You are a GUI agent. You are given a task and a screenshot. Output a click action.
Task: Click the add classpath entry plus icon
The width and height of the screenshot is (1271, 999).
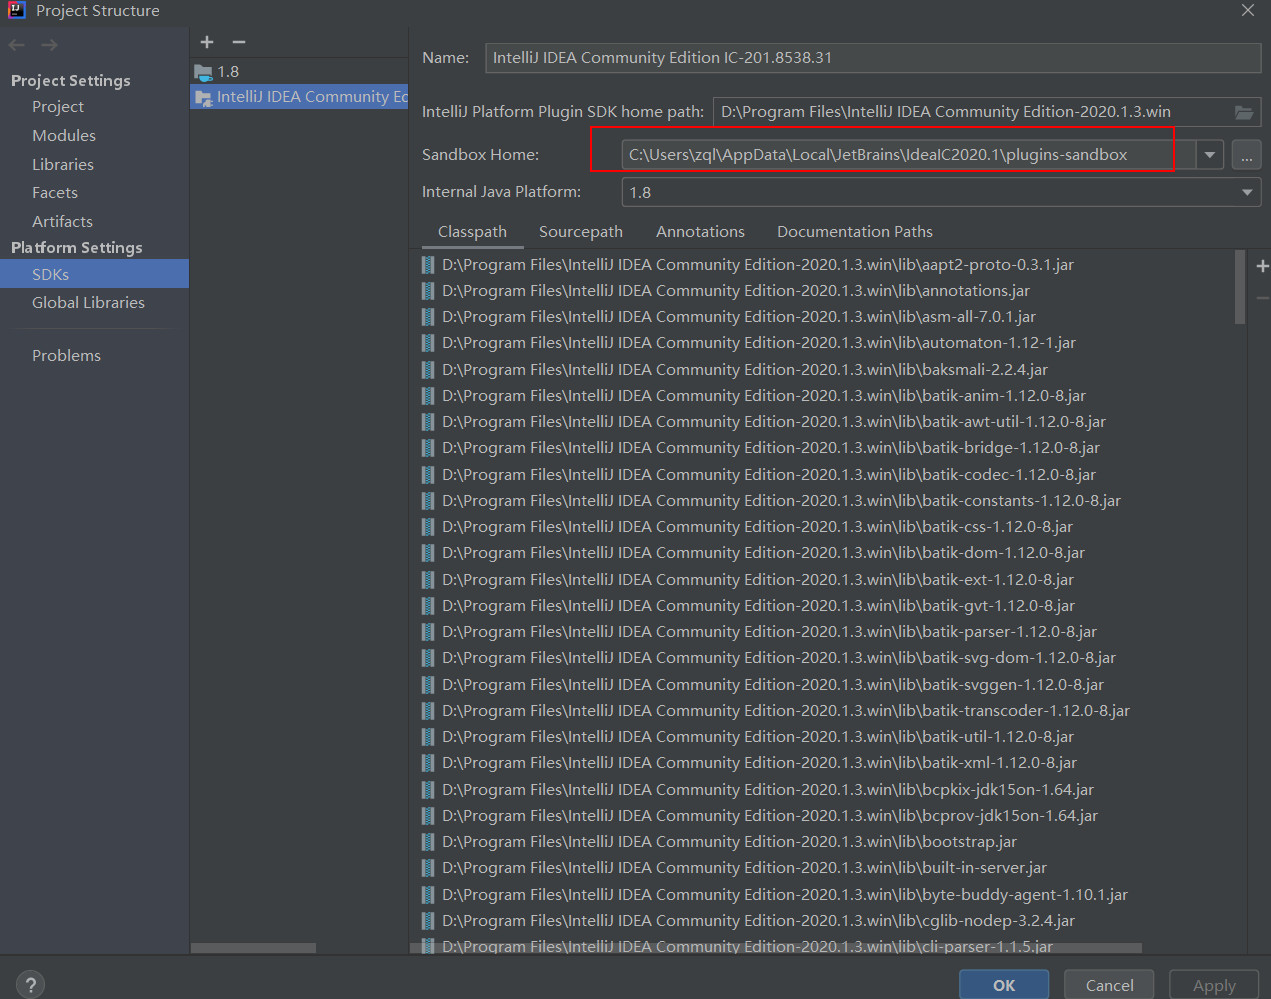pyautogui.click(x=1262, y=266)
